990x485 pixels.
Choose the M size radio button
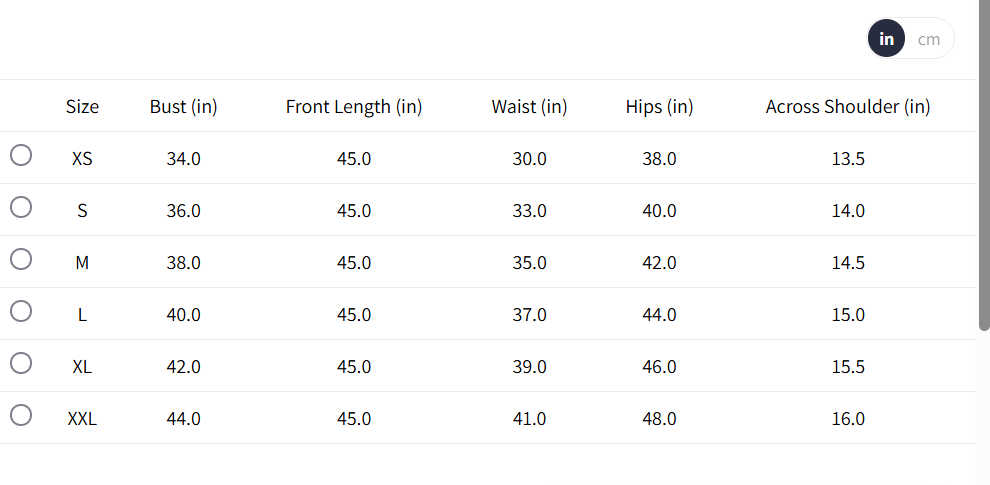21,259
